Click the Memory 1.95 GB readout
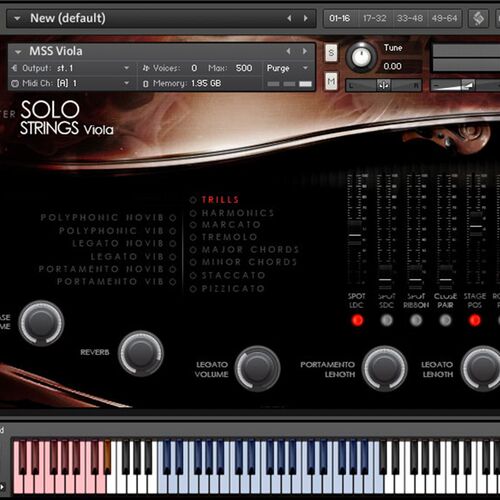The width and height of the screenshot is (500, 500). [206, 83]
